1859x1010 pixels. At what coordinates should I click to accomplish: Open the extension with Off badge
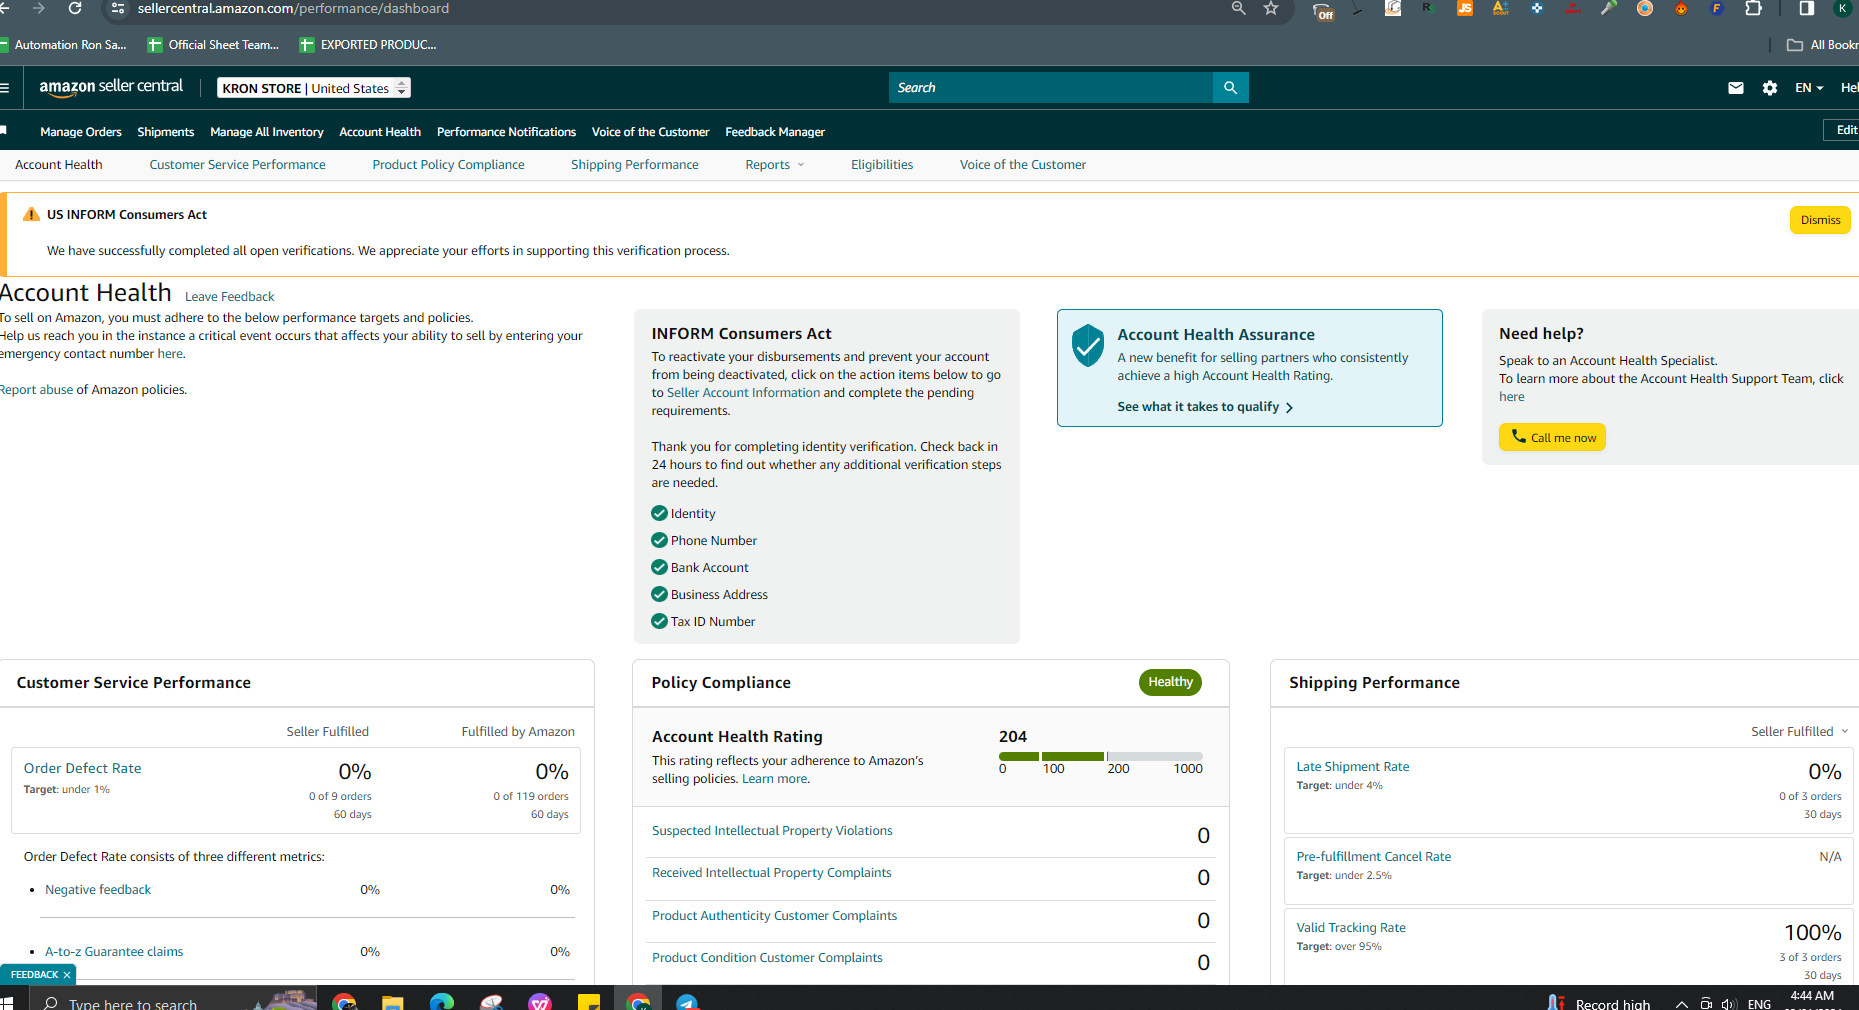pyautogui.click(x=1323, y=10)
